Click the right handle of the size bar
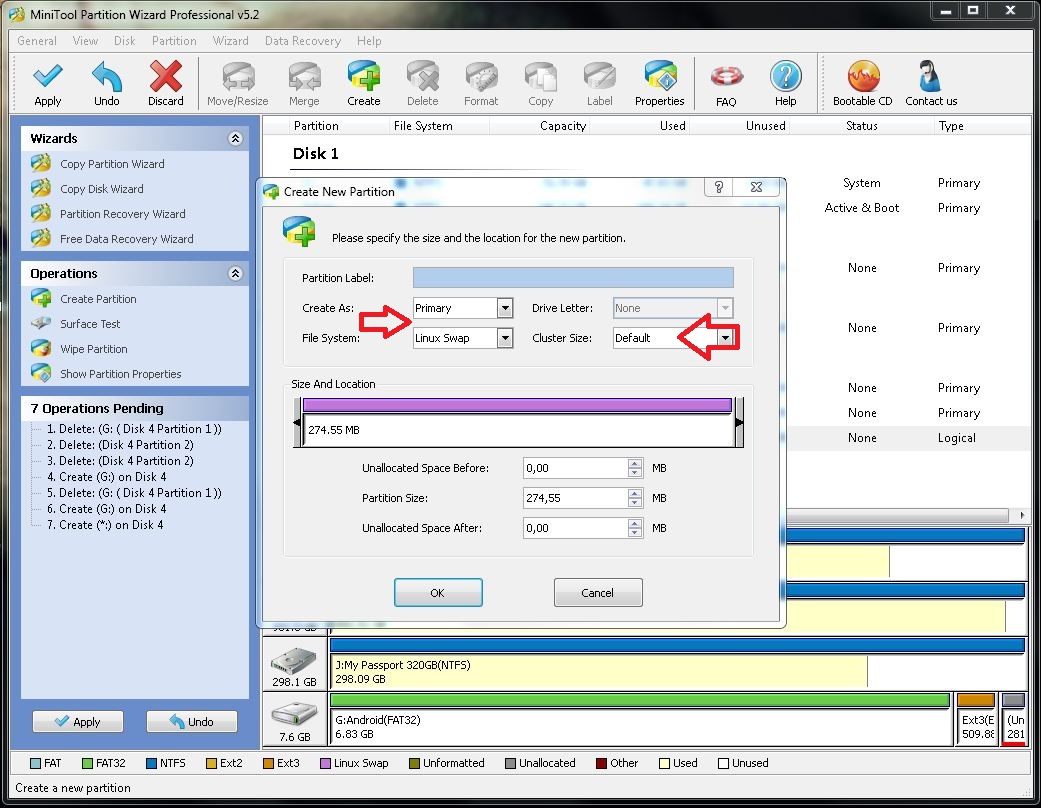The image size is (1041, 808). coord(739,422)
